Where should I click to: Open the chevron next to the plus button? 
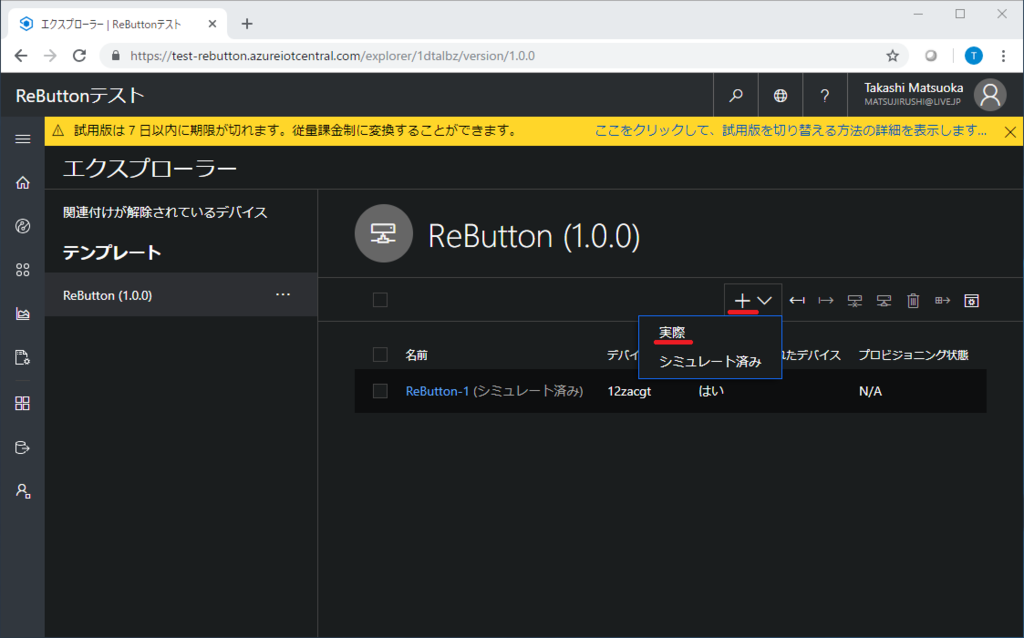pyautogui.click(x=764, y=300)
